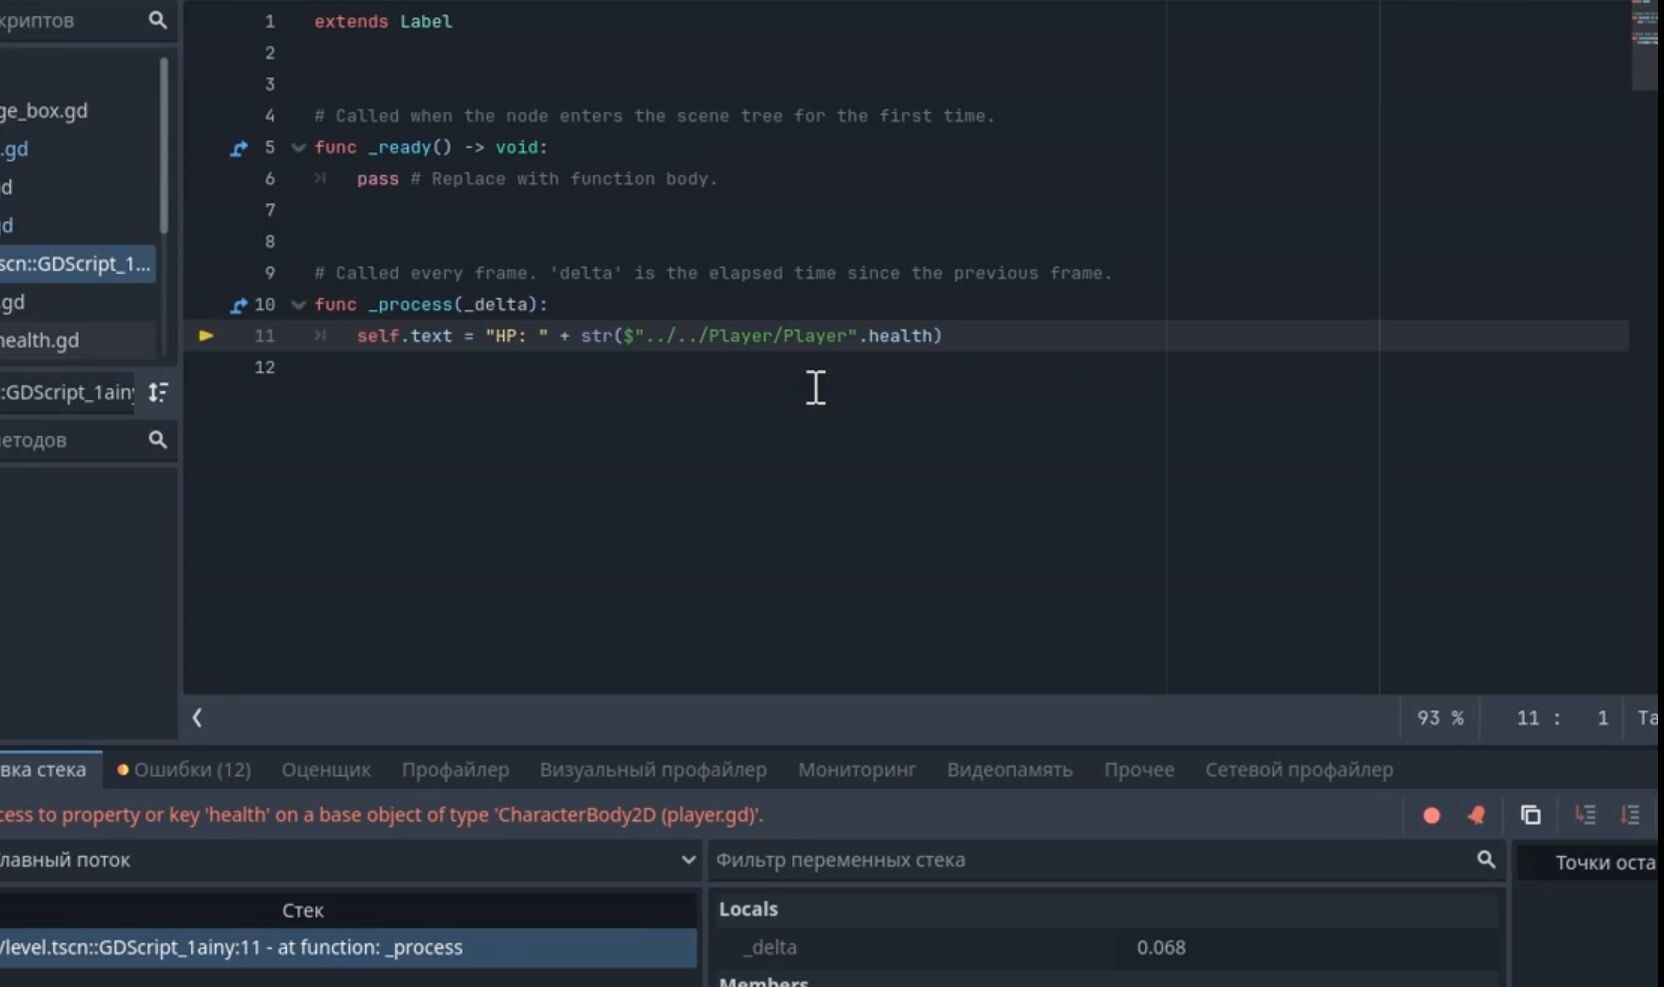Toggle Skip Breakpoints red circle
The width and height of the screenshot is (1664, 987).
[x=1431, y=815]
